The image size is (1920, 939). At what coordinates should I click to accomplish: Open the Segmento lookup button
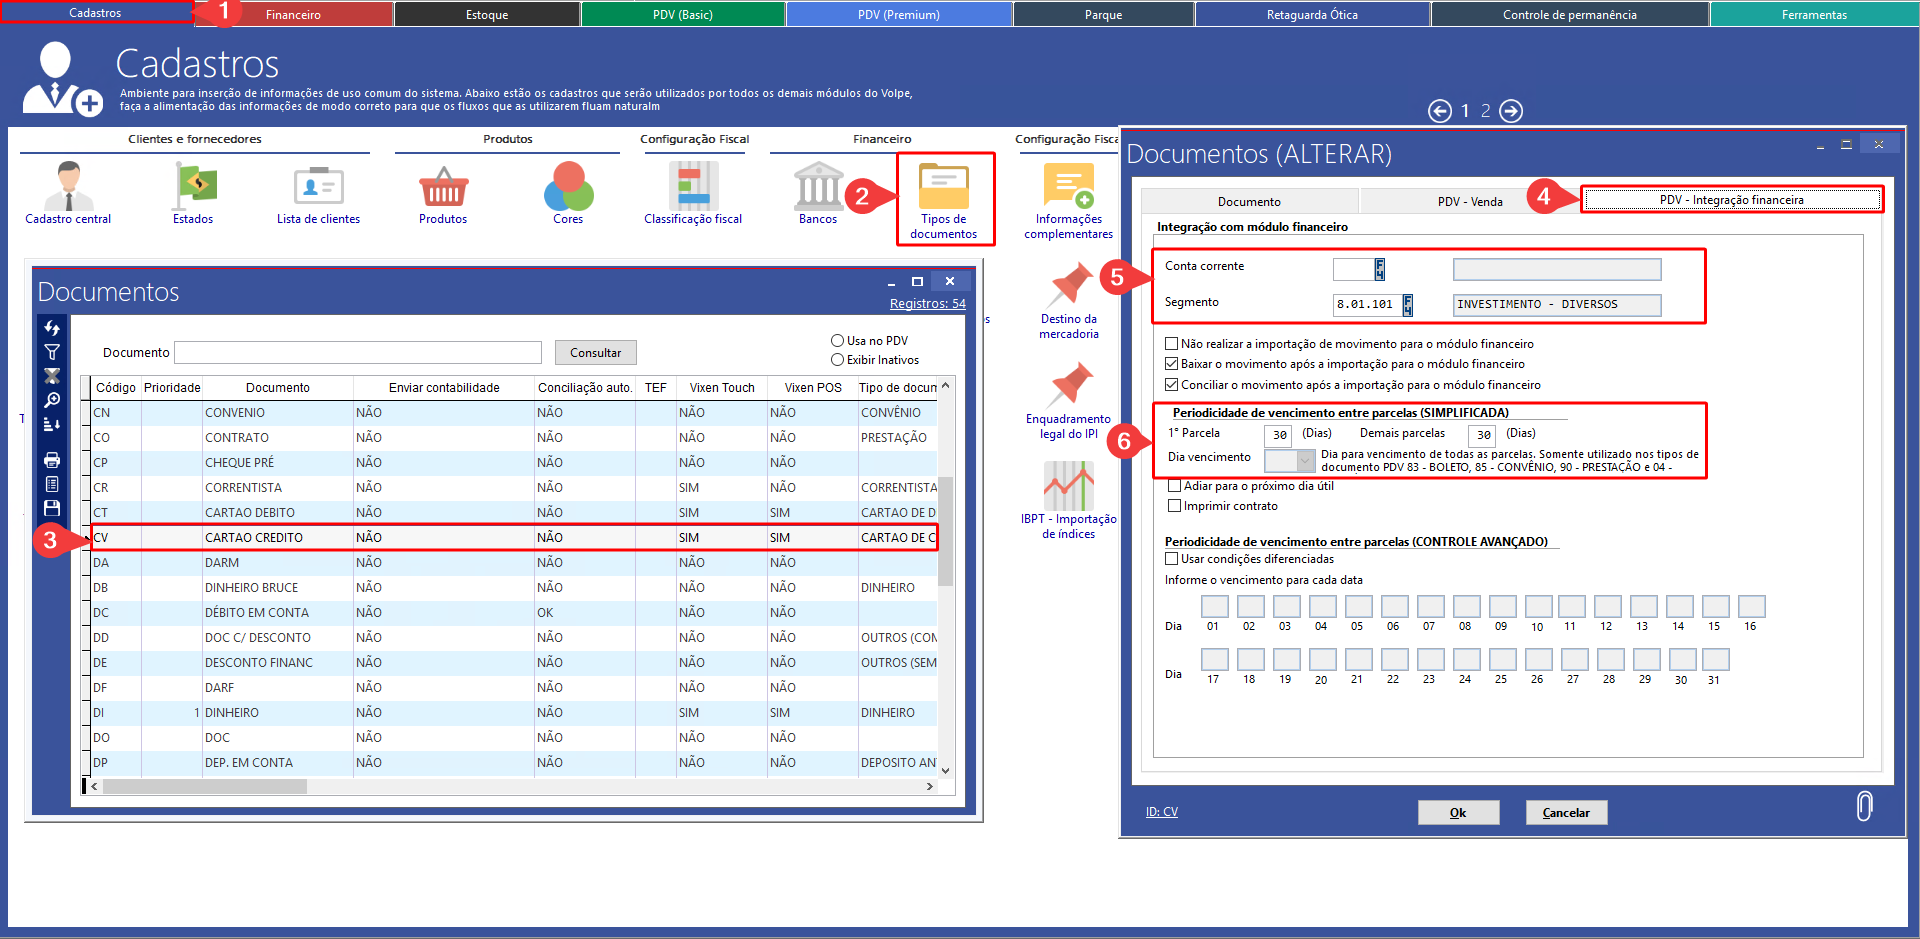coord(1408,304)
